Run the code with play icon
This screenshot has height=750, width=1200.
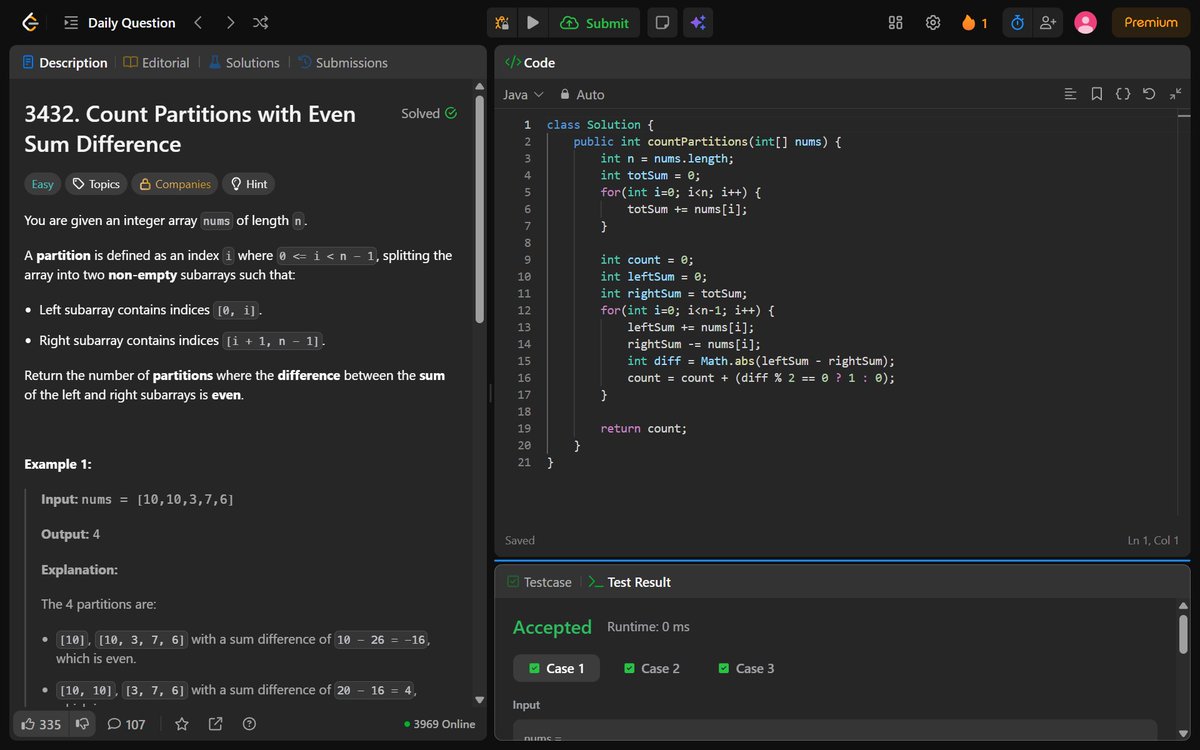coord(533,22)
